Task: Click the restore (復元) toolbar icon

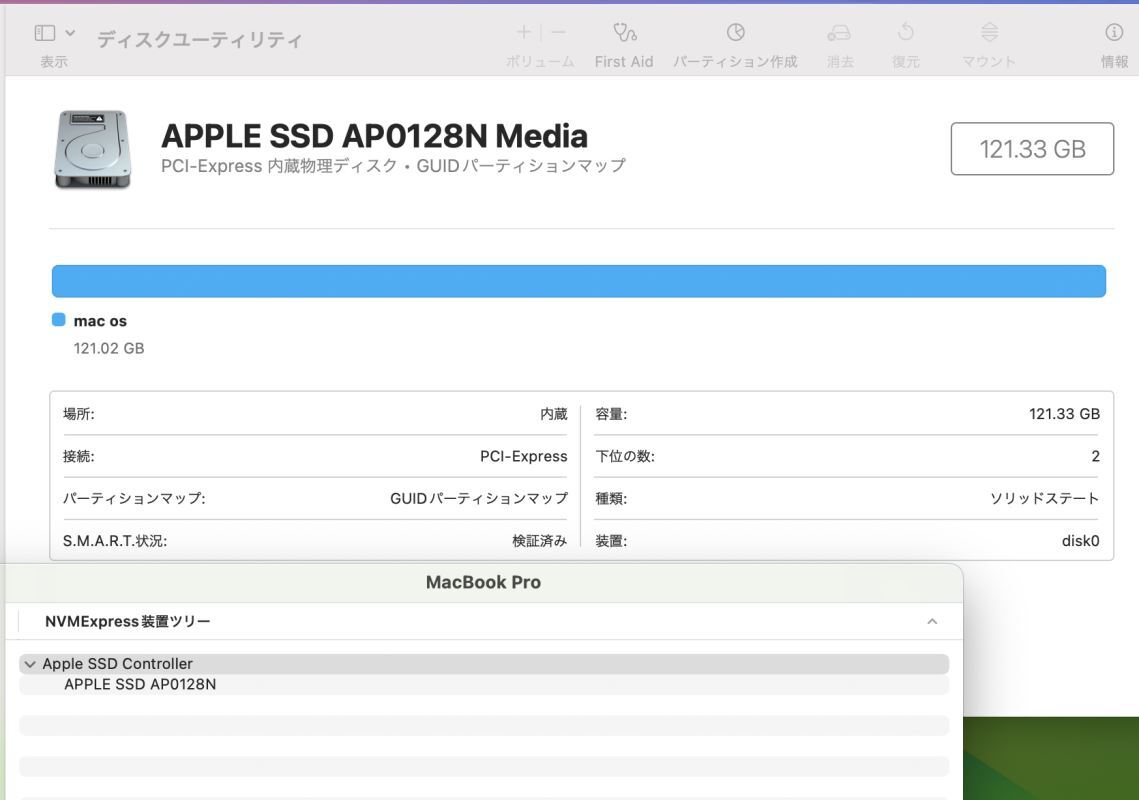Action: (x=906, y=32)
